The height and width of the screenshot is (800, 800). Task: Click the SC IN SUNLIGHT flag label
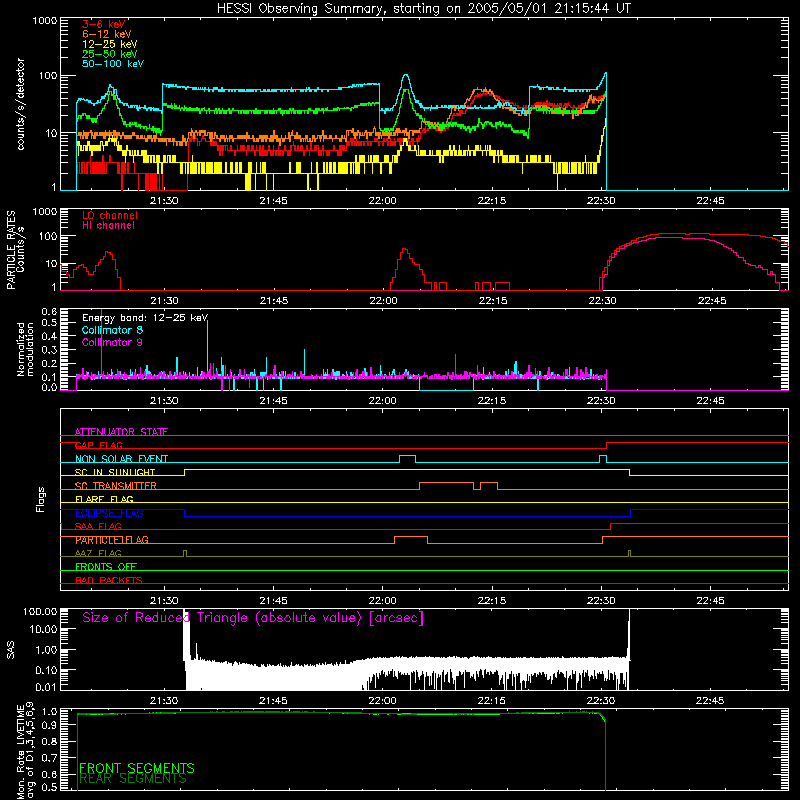[115, 472]
